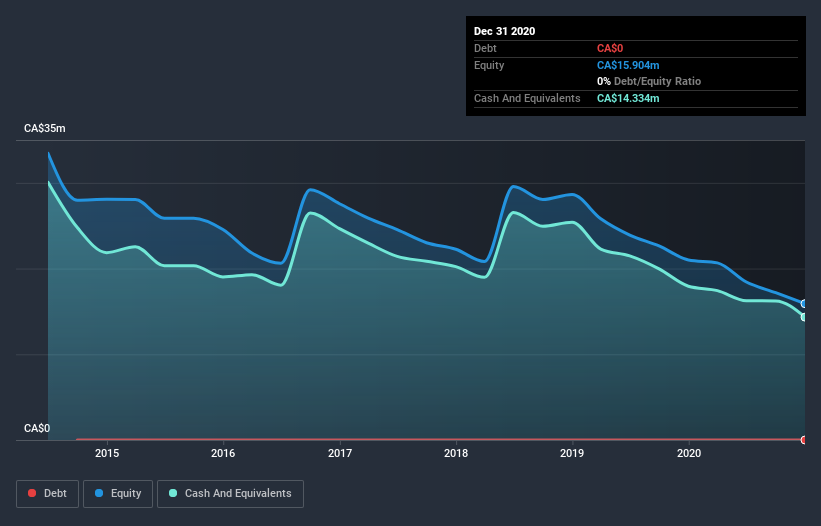This screenshot has width=821, height=526.
Task: Click the red CA$0 debt value
Action: (610, 48)
